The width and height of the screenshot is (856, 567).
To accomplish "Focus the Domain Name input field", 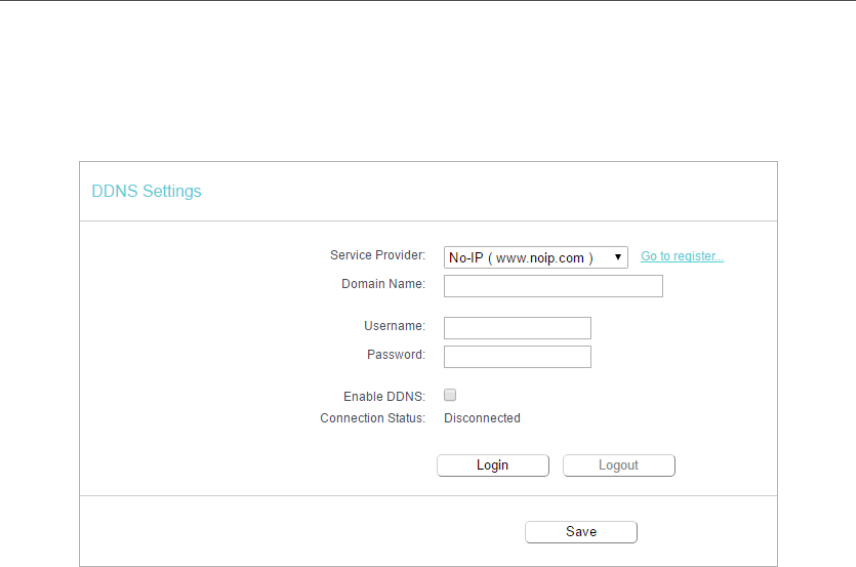I will point(553,286).
